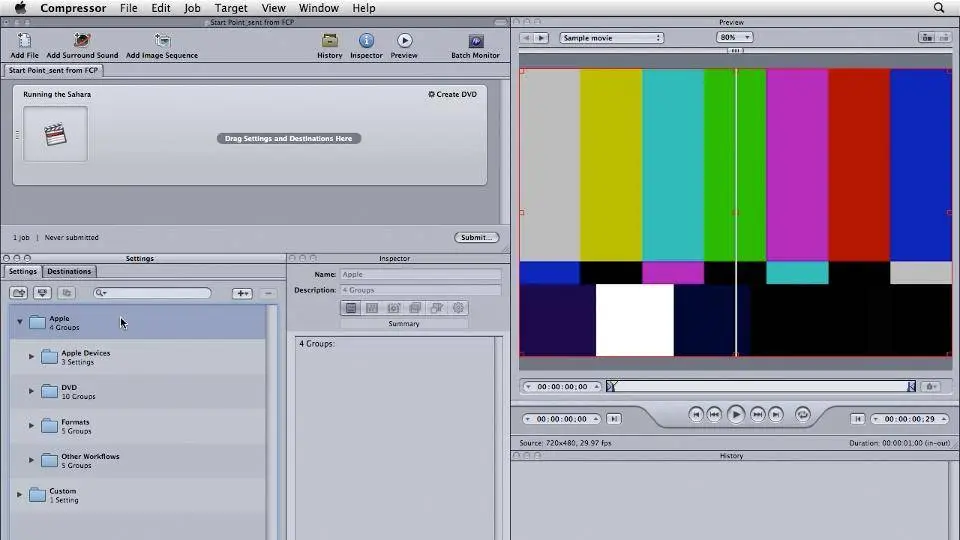This screenshot has width=960, height=540.
Task: Click the create new settings group icon
Action: tap(19, 293)
